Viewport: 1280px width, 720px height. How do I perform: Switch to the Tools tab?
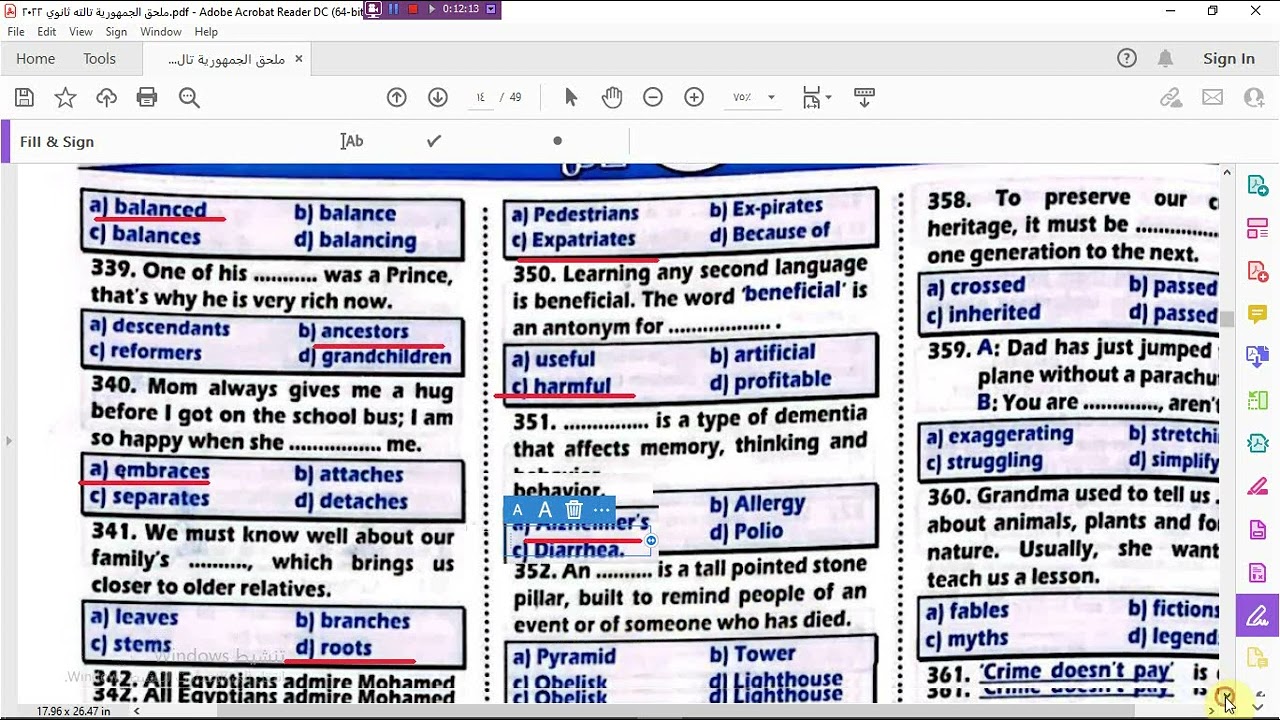pyautogui.click(x=99, y=59)
